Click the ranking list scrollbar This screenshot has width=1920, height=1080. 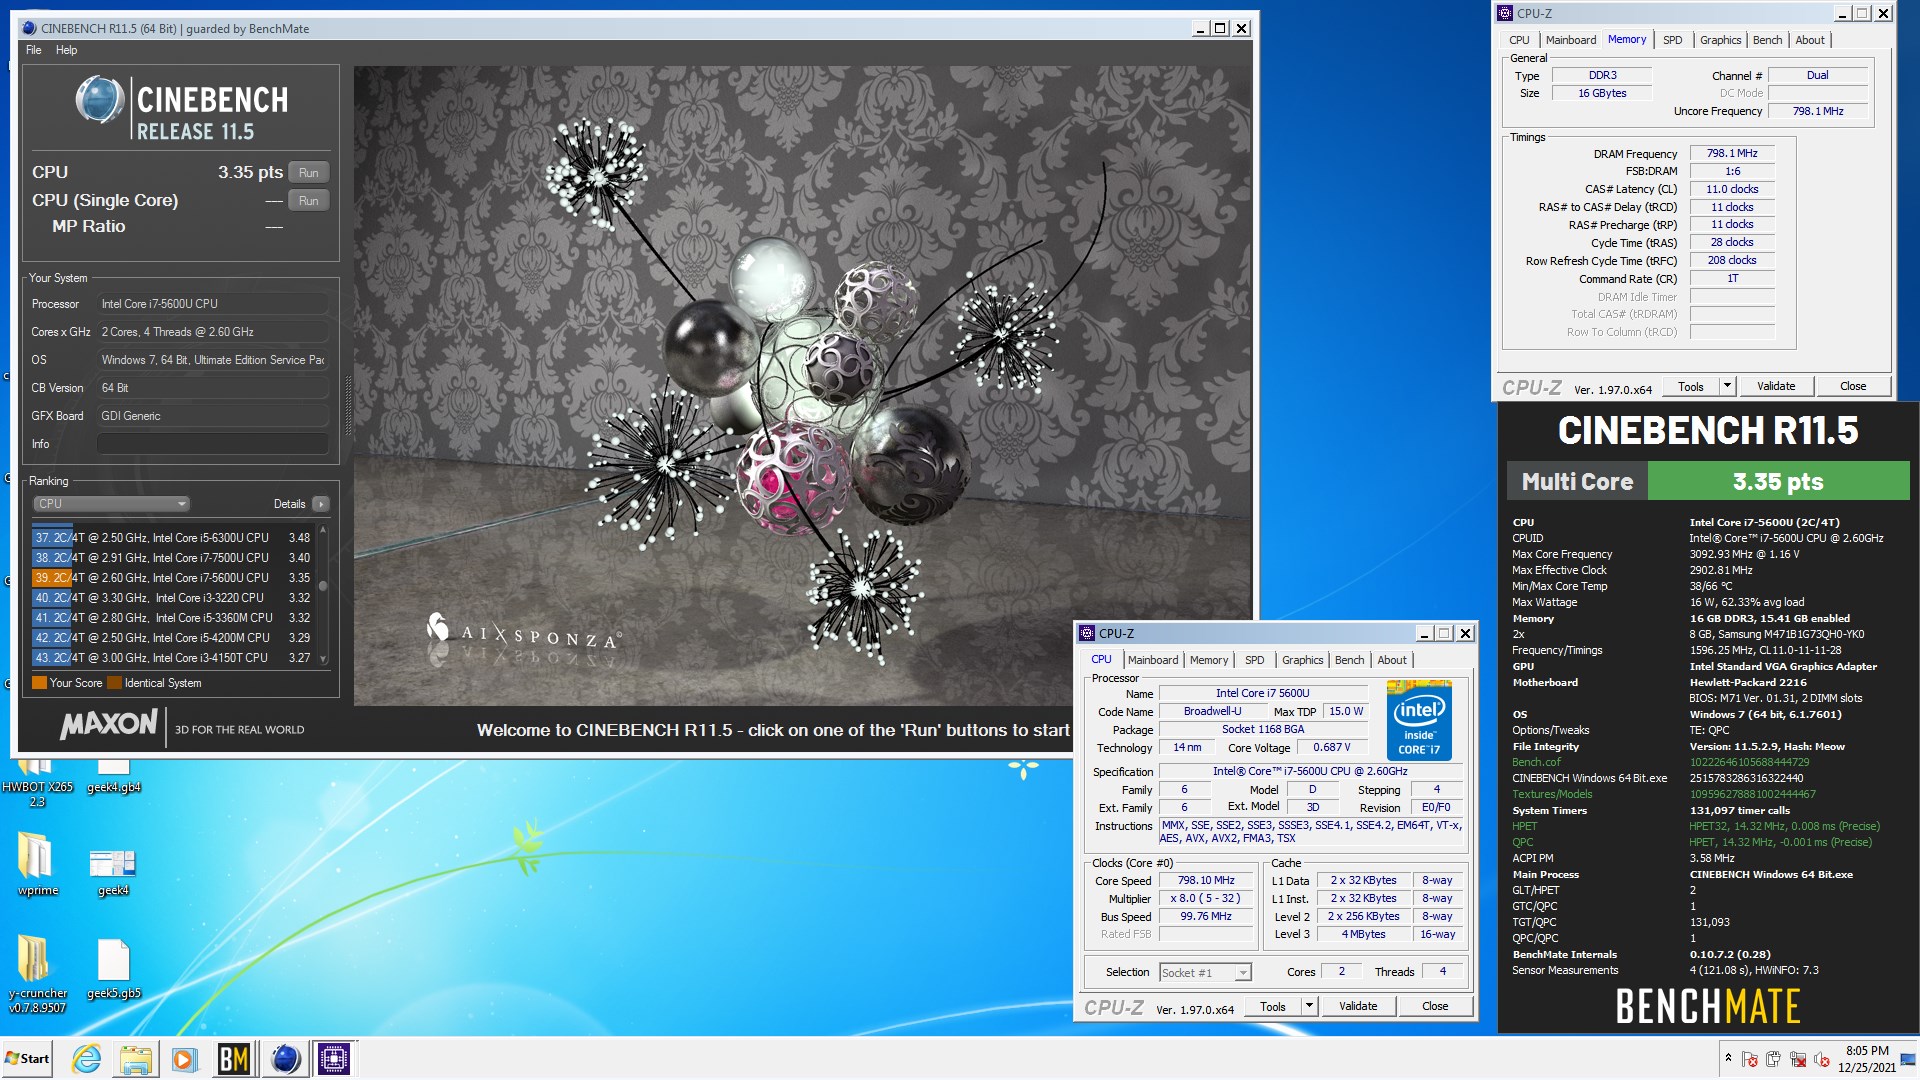pos(323,595)
